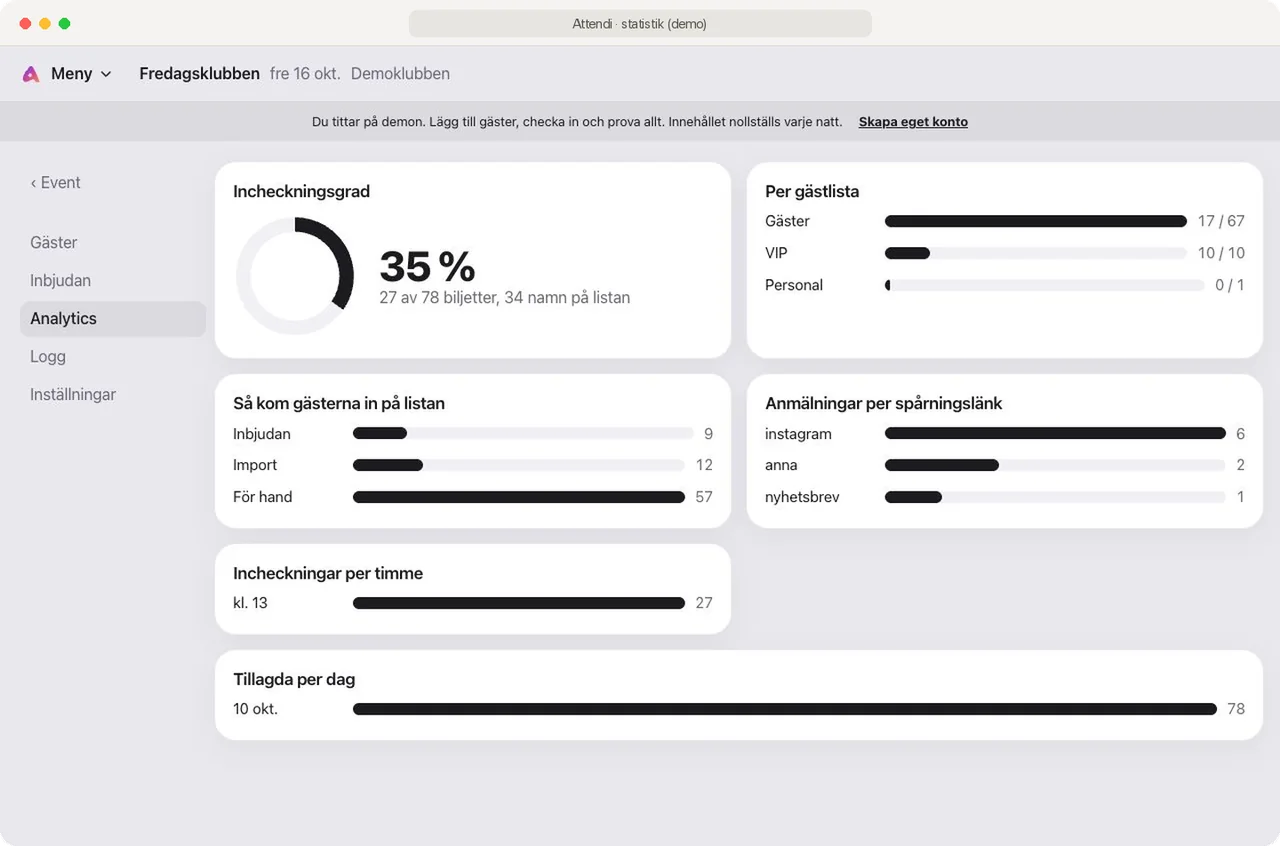Click the Skapa eget konto link
Viewport: 1280px width, 846px height.
[913, 122]
